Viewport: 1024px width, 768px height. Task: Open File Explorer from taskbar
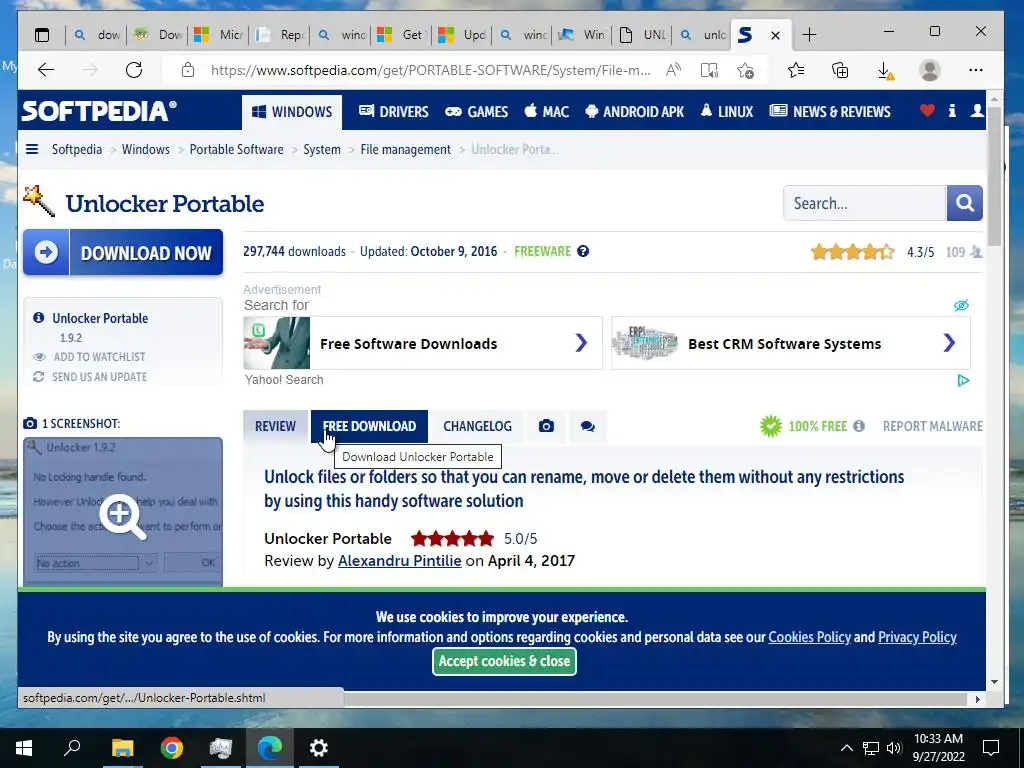pos(122,748)
